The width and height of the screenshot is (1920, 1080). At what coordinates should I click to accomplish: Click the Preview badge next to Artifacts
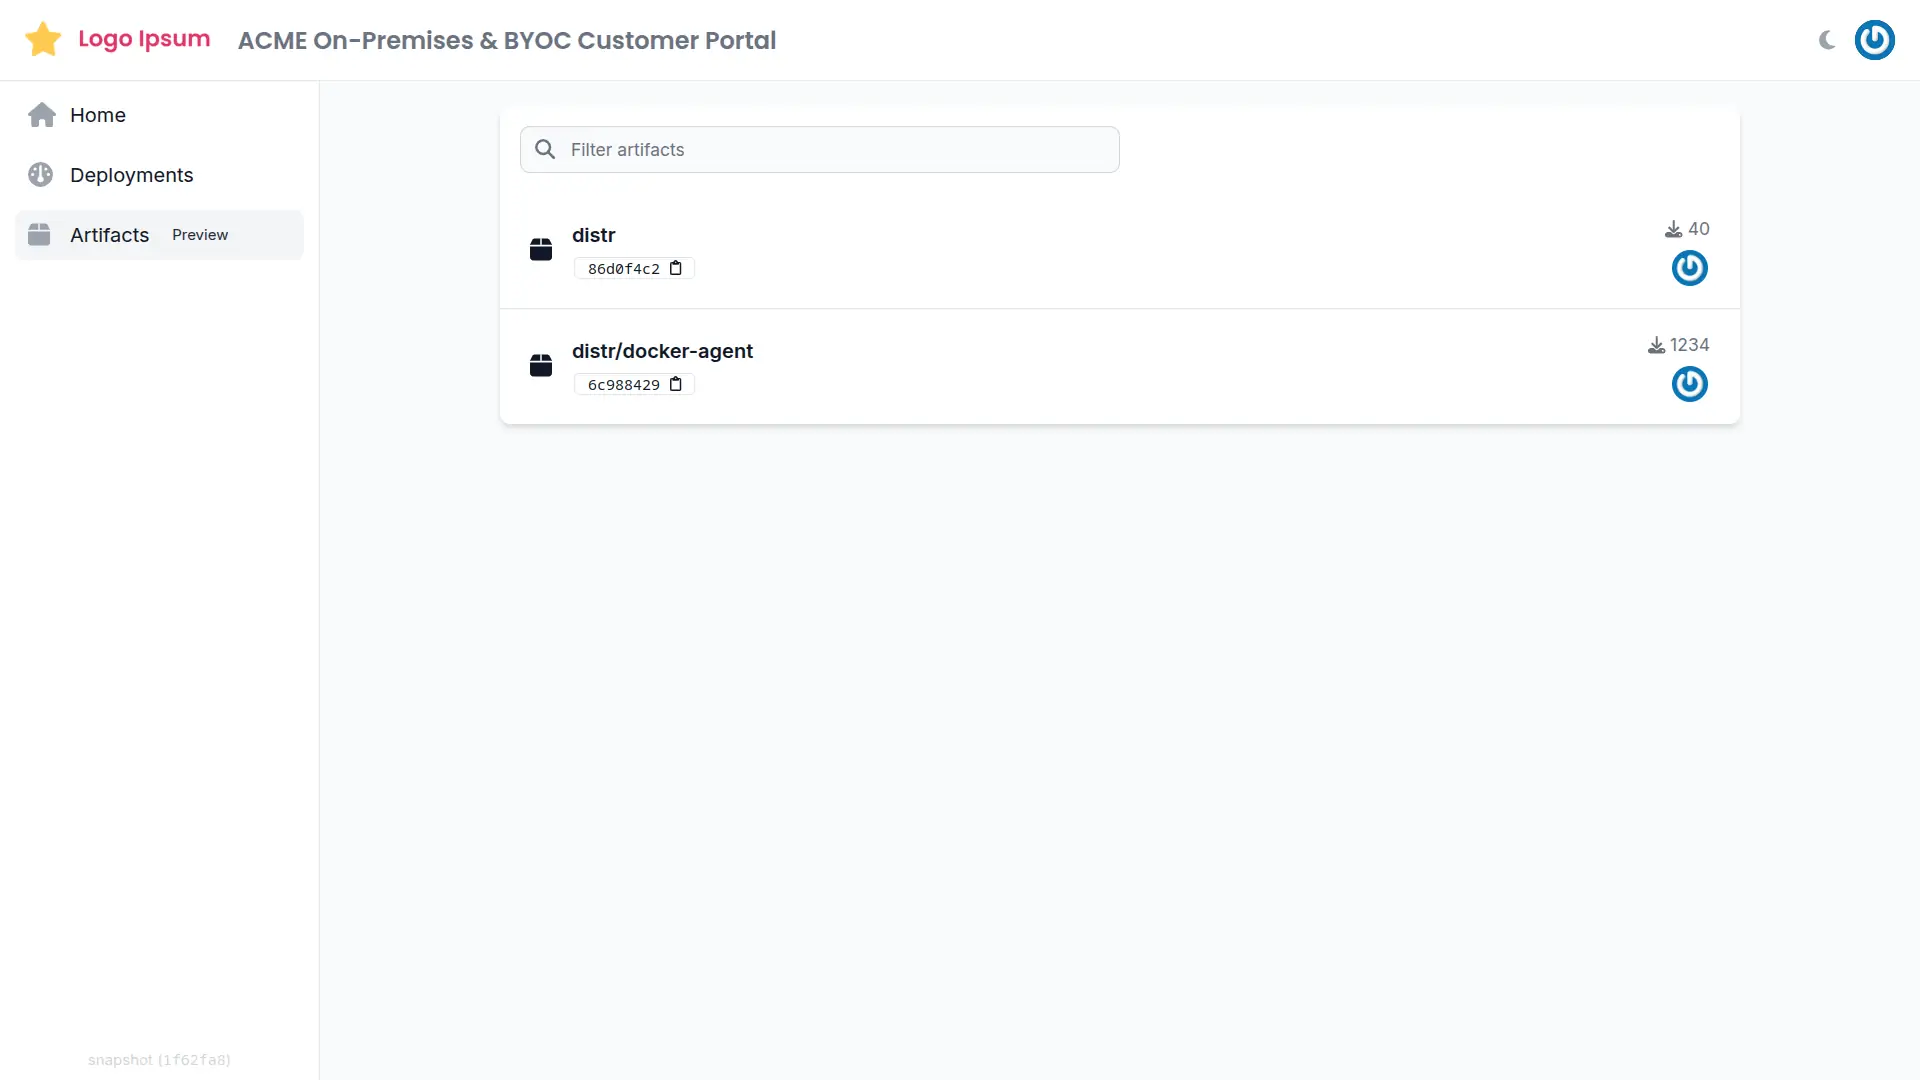[200, 235]
